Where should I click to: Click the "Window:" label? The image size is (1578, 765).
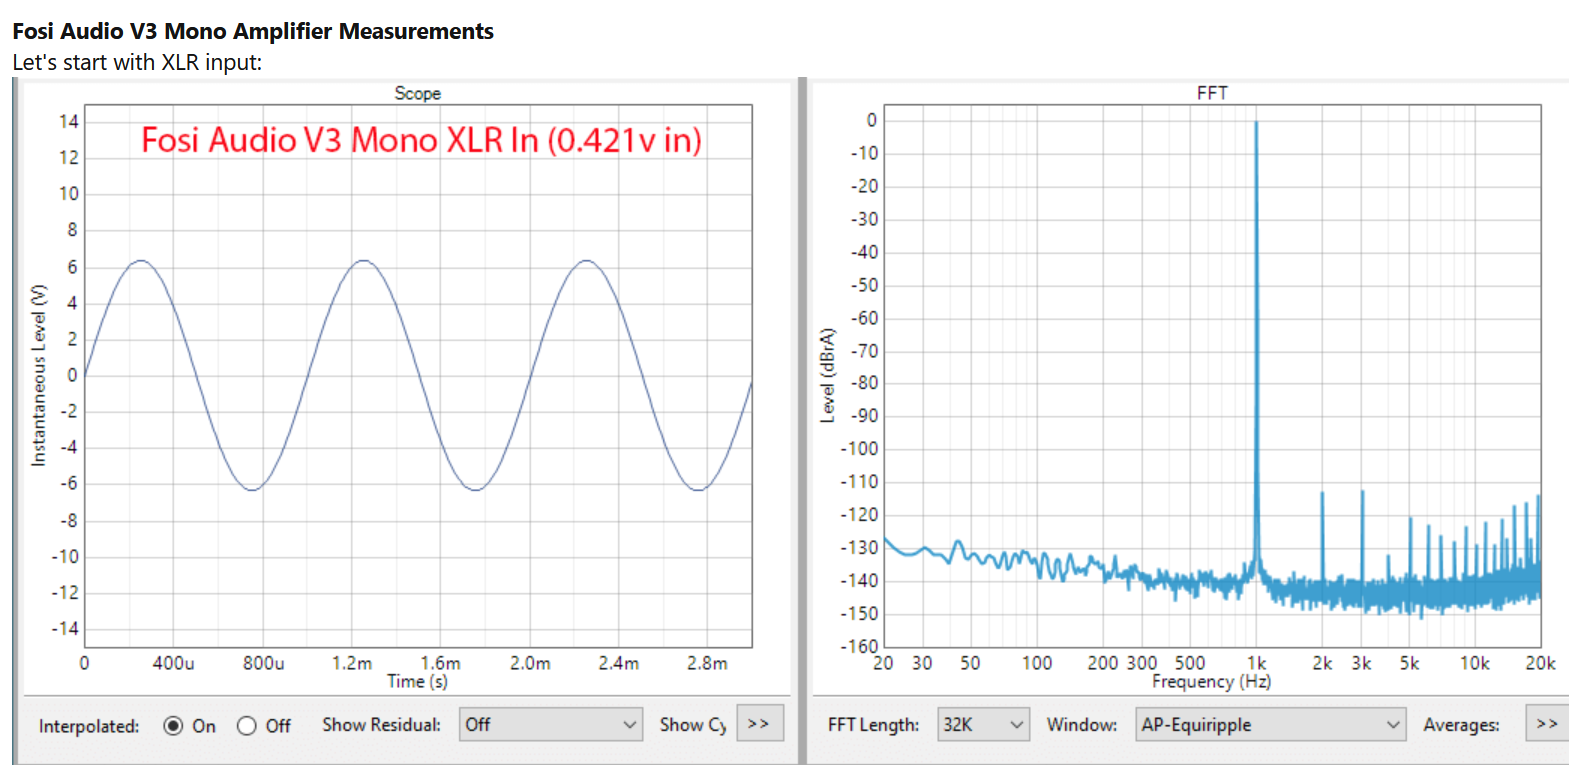coord(1082,725)
